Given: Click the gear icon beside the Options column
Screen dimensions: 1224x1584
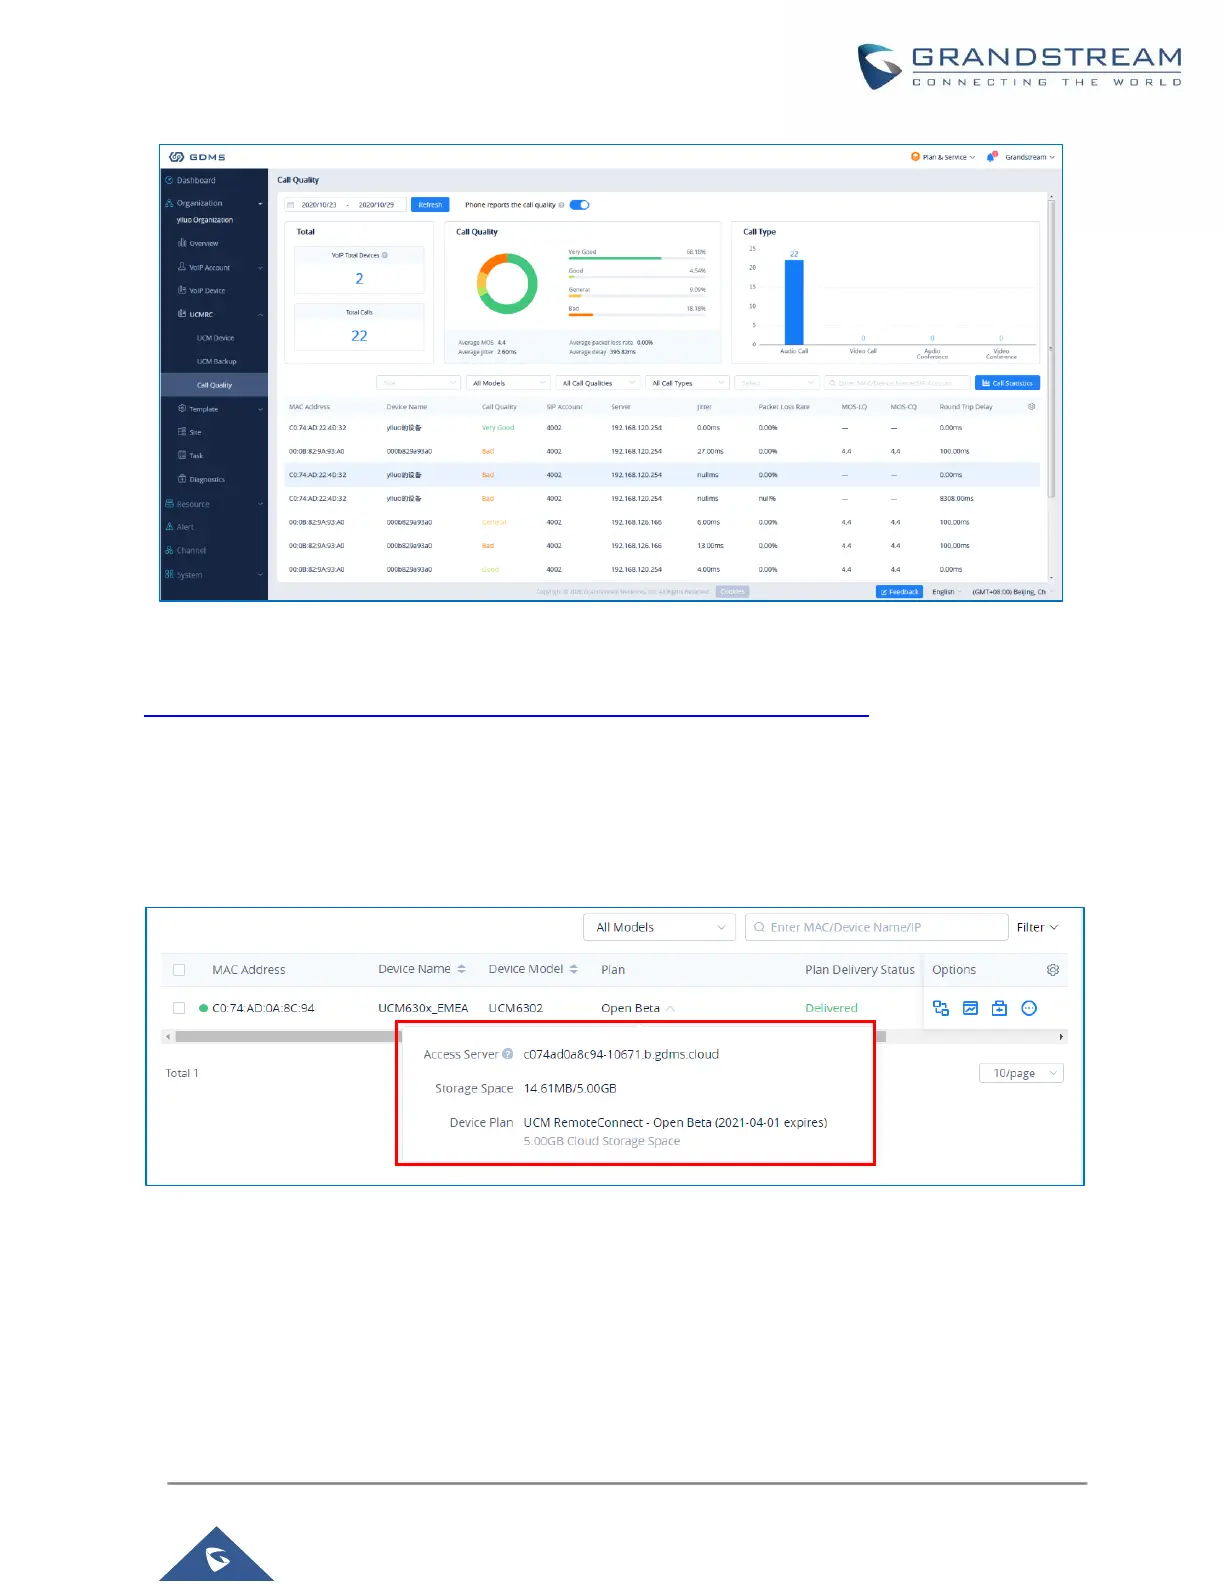Looking at the screenshot, I should (1052, 970).
